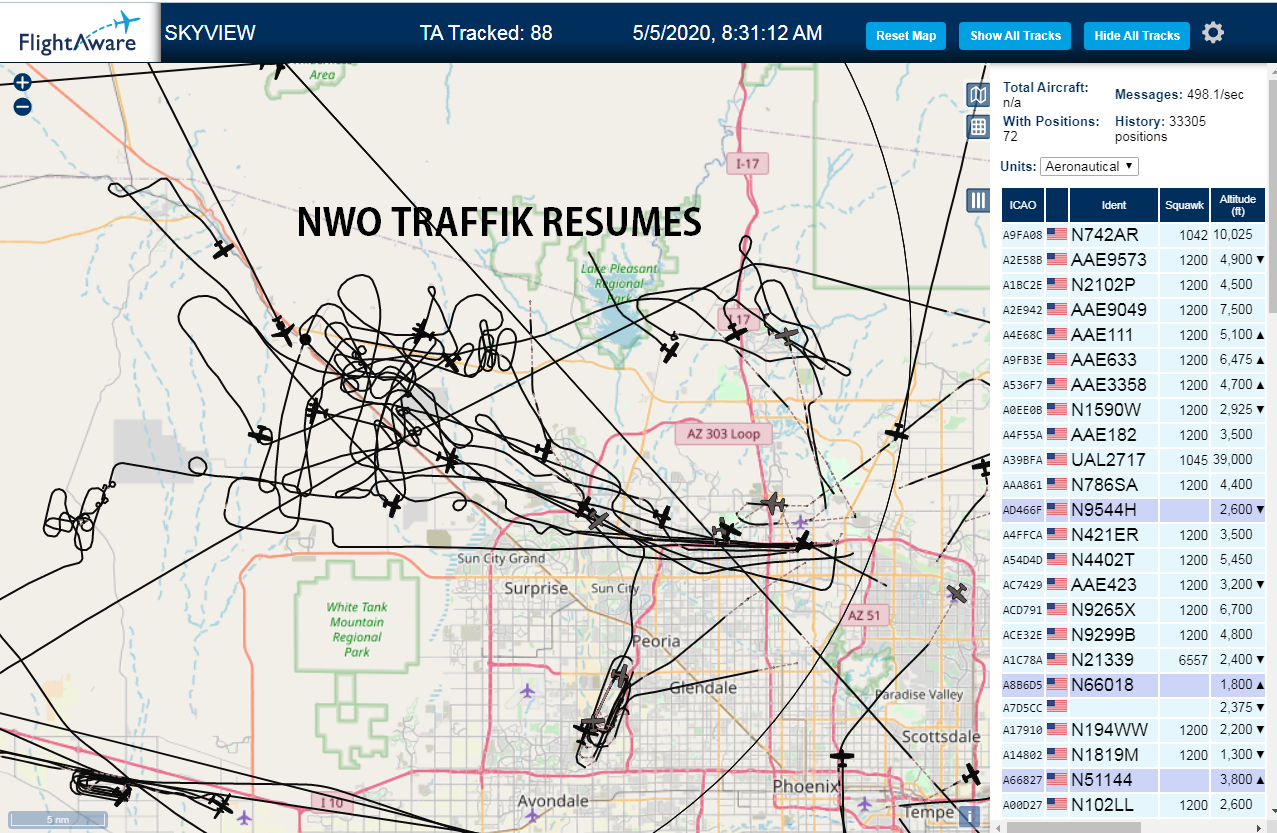1277x833 pixels.
Task: Select aircraft row AAE111
Action: [1133, 335]
